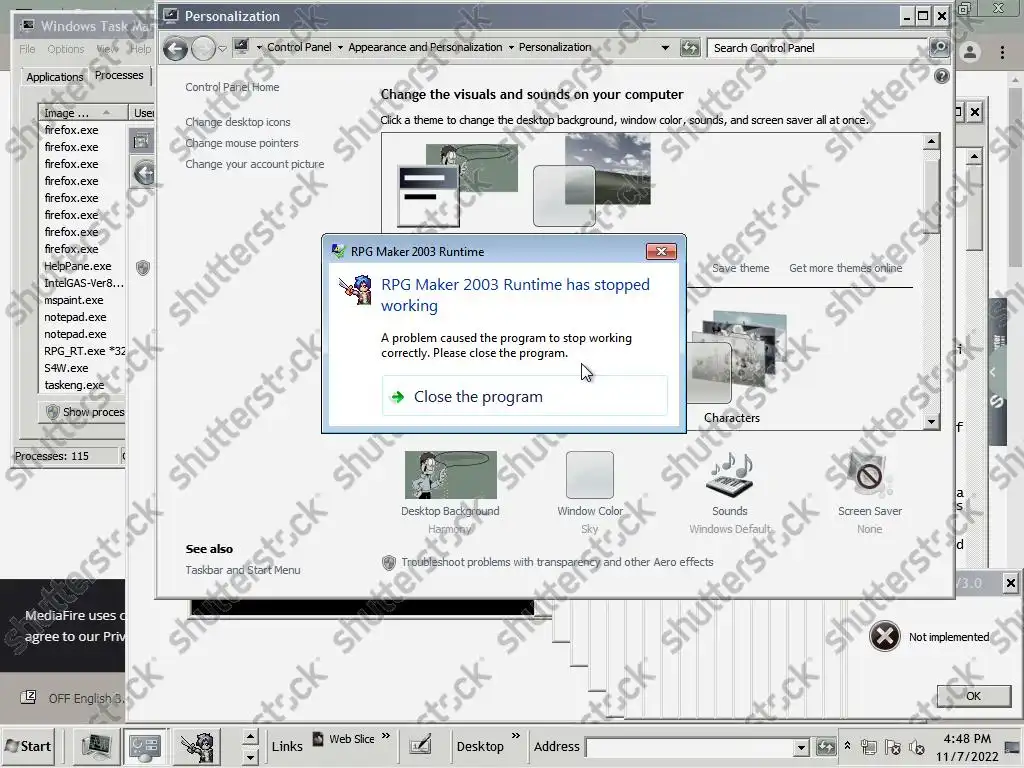Select HelpPane.exe process in Task Manager
This screenshot has height=768, width=1024.
click(78, 266)
